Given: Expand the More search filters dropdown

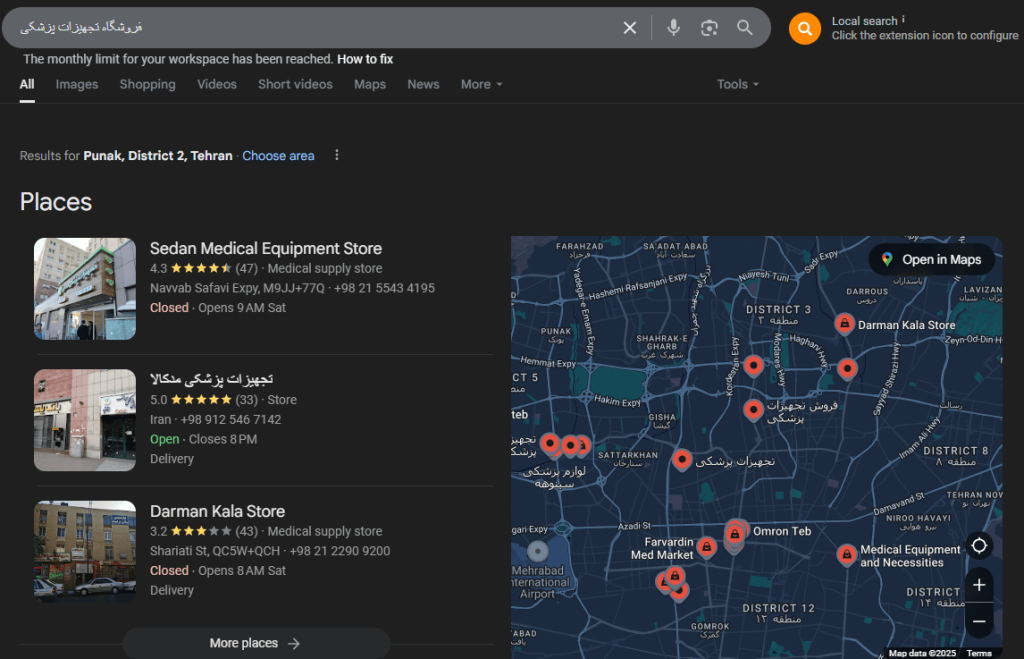Looking at the screenshot, I should pos(481,84).
